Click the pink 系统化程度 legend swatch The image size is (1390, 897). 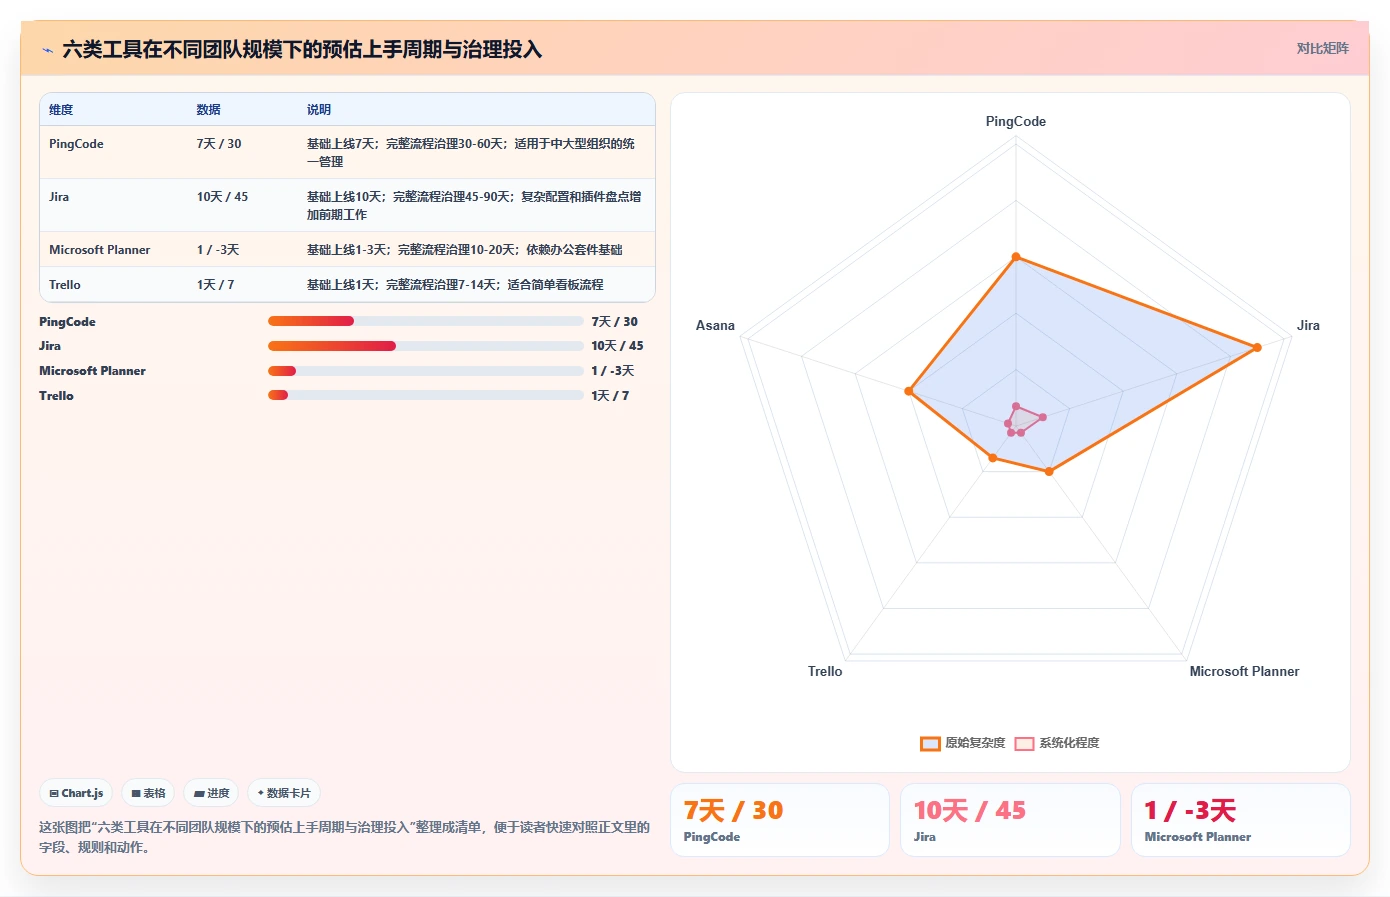point(1024,743)
